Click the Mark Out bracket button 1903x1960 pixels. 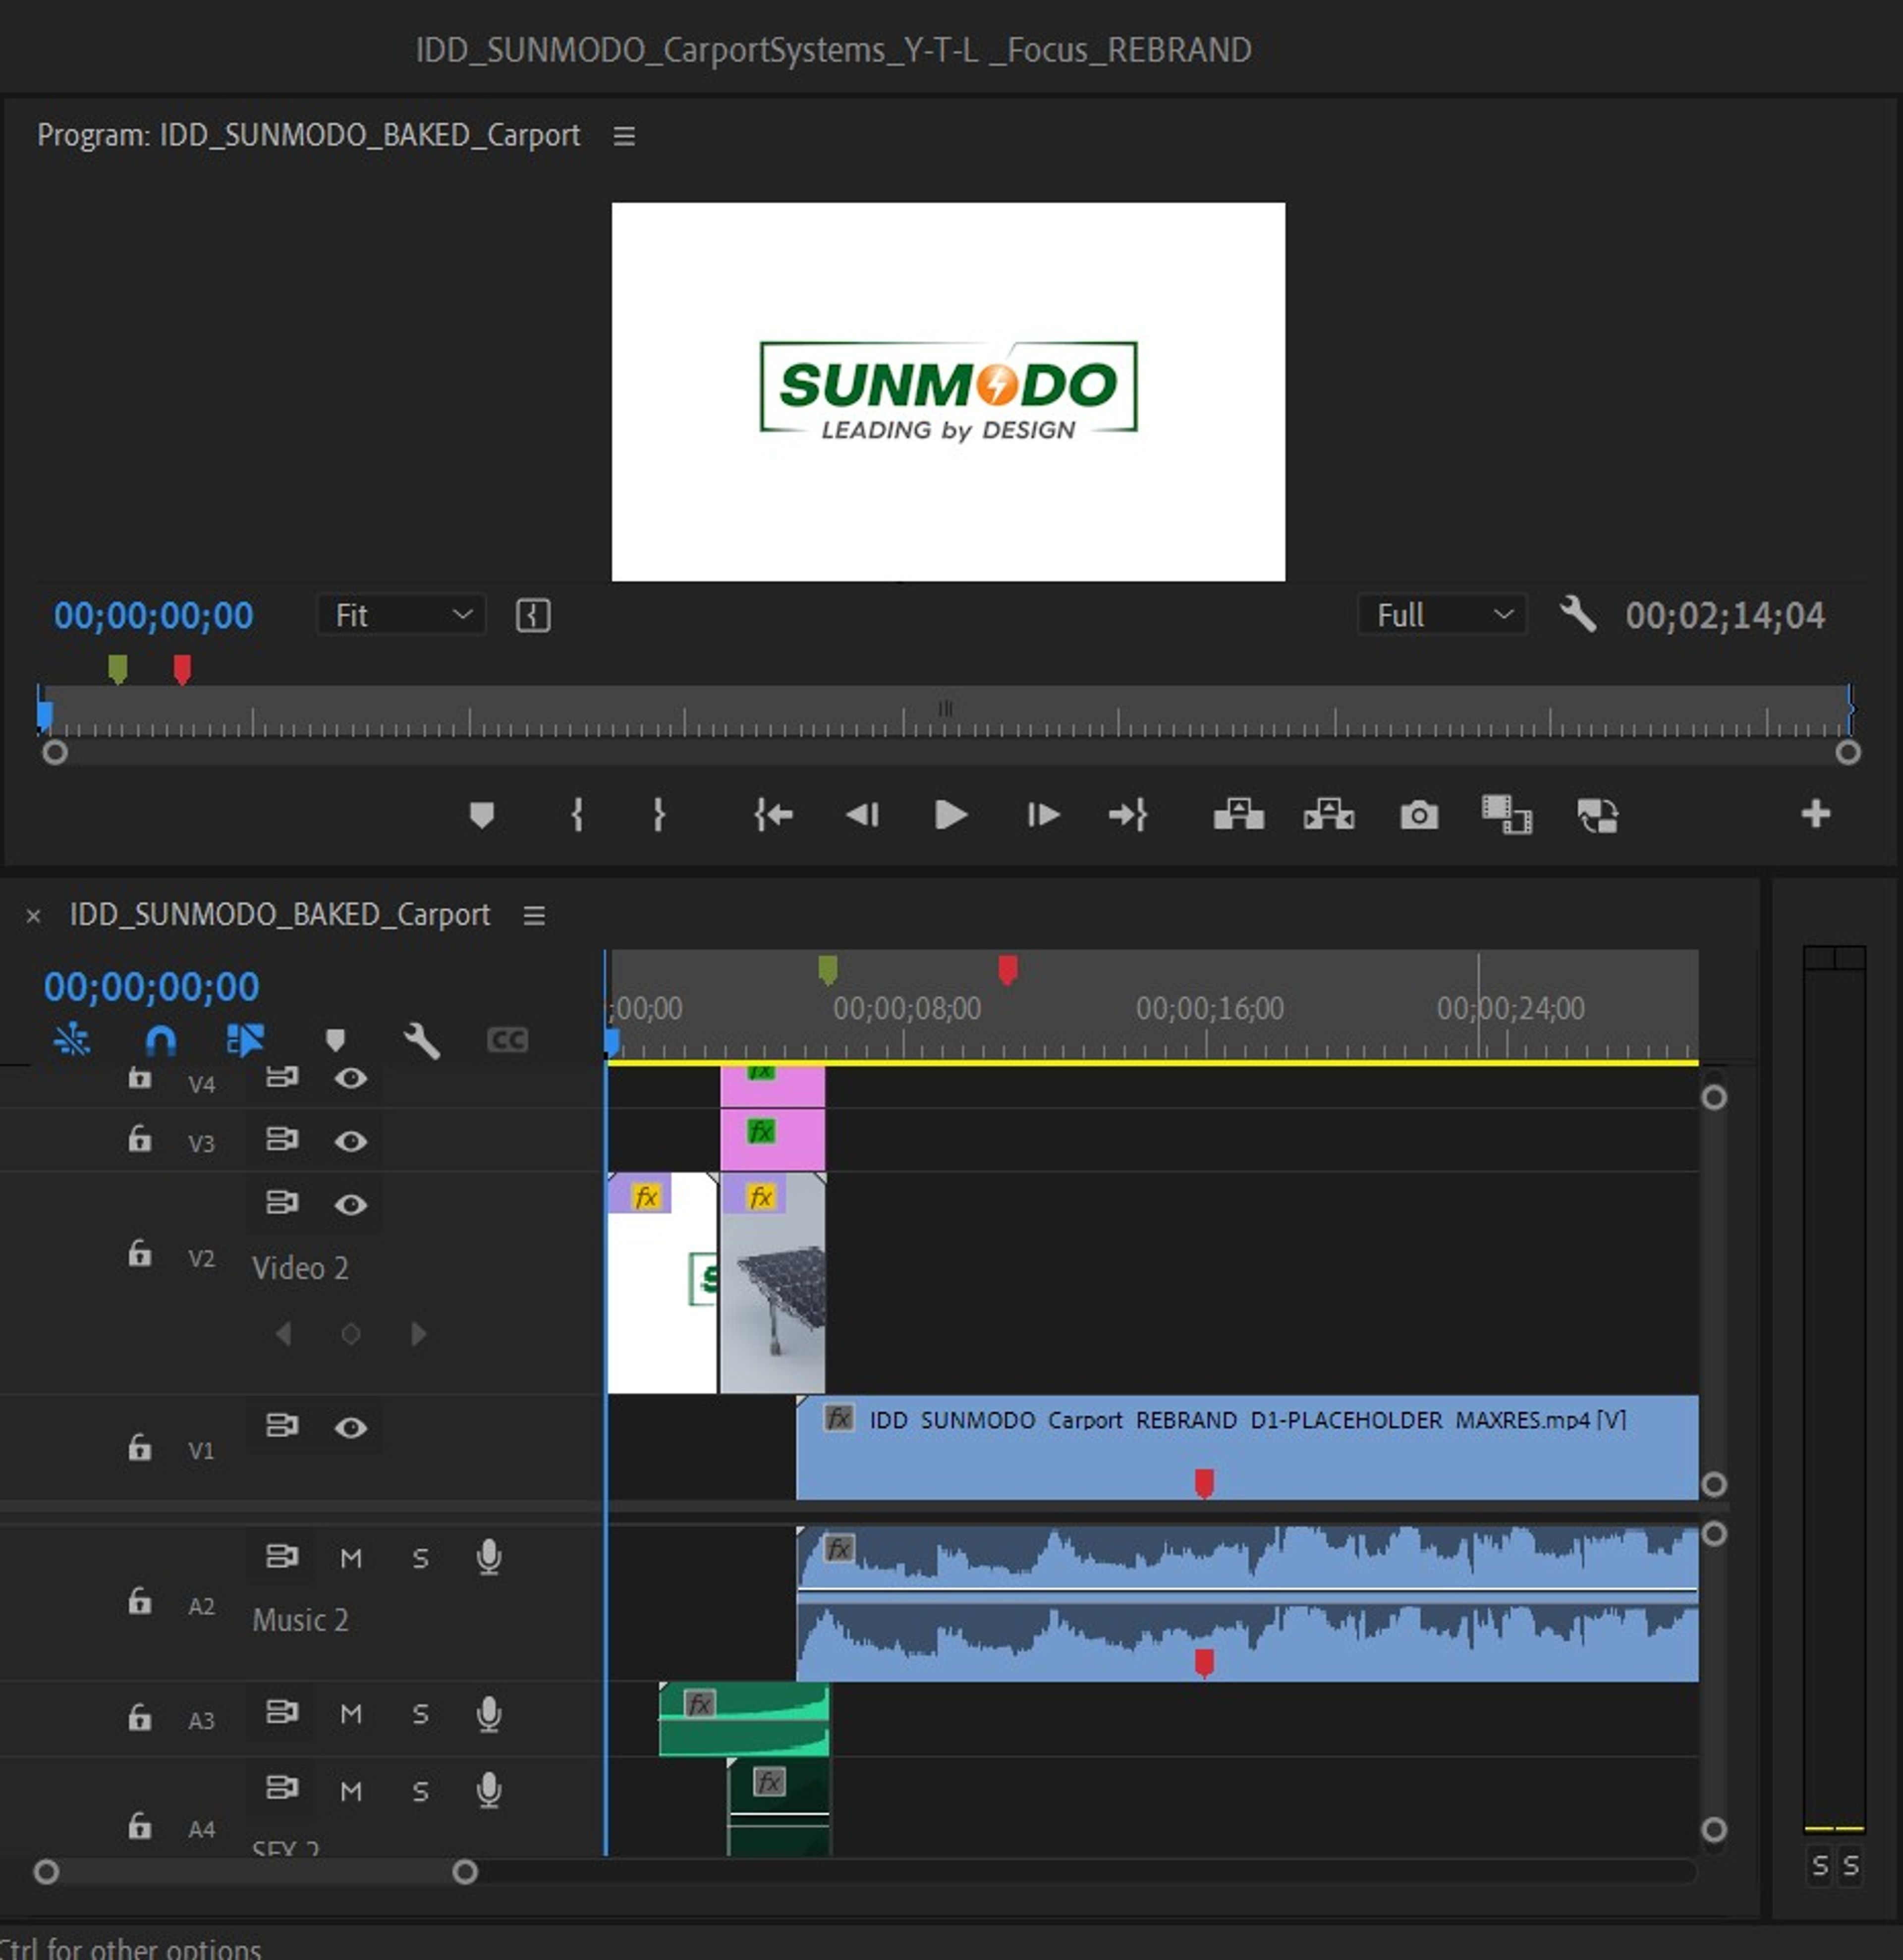point(659,815)
